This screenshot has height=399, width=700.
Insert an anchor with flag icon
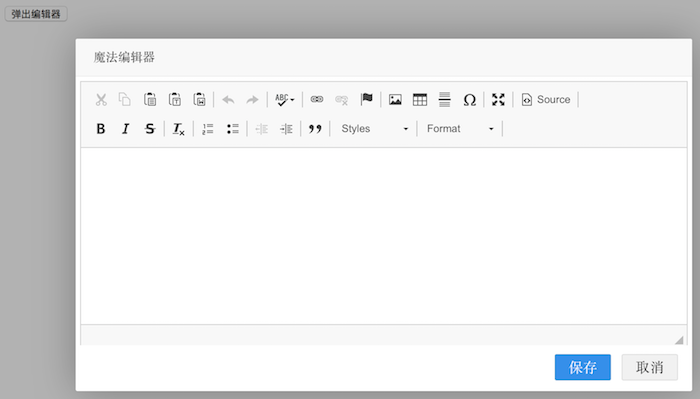pyautogui.click(x=367, y=100)
